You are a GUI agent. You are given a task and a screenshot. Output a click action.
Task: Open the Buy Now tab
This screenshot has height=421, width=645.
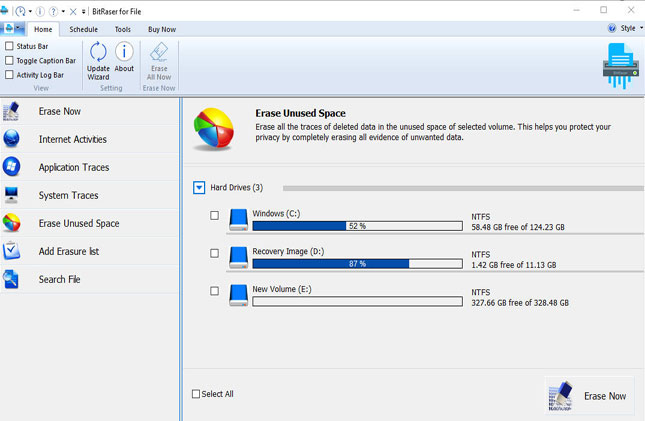(162, 29)
